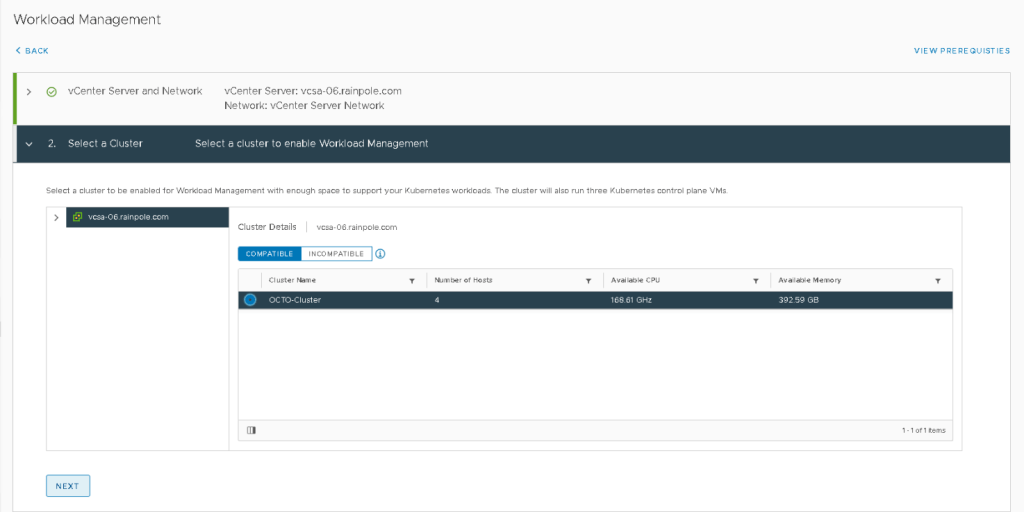
Task: Switch to the Compatible tab
Action: (x=269, y=254)
